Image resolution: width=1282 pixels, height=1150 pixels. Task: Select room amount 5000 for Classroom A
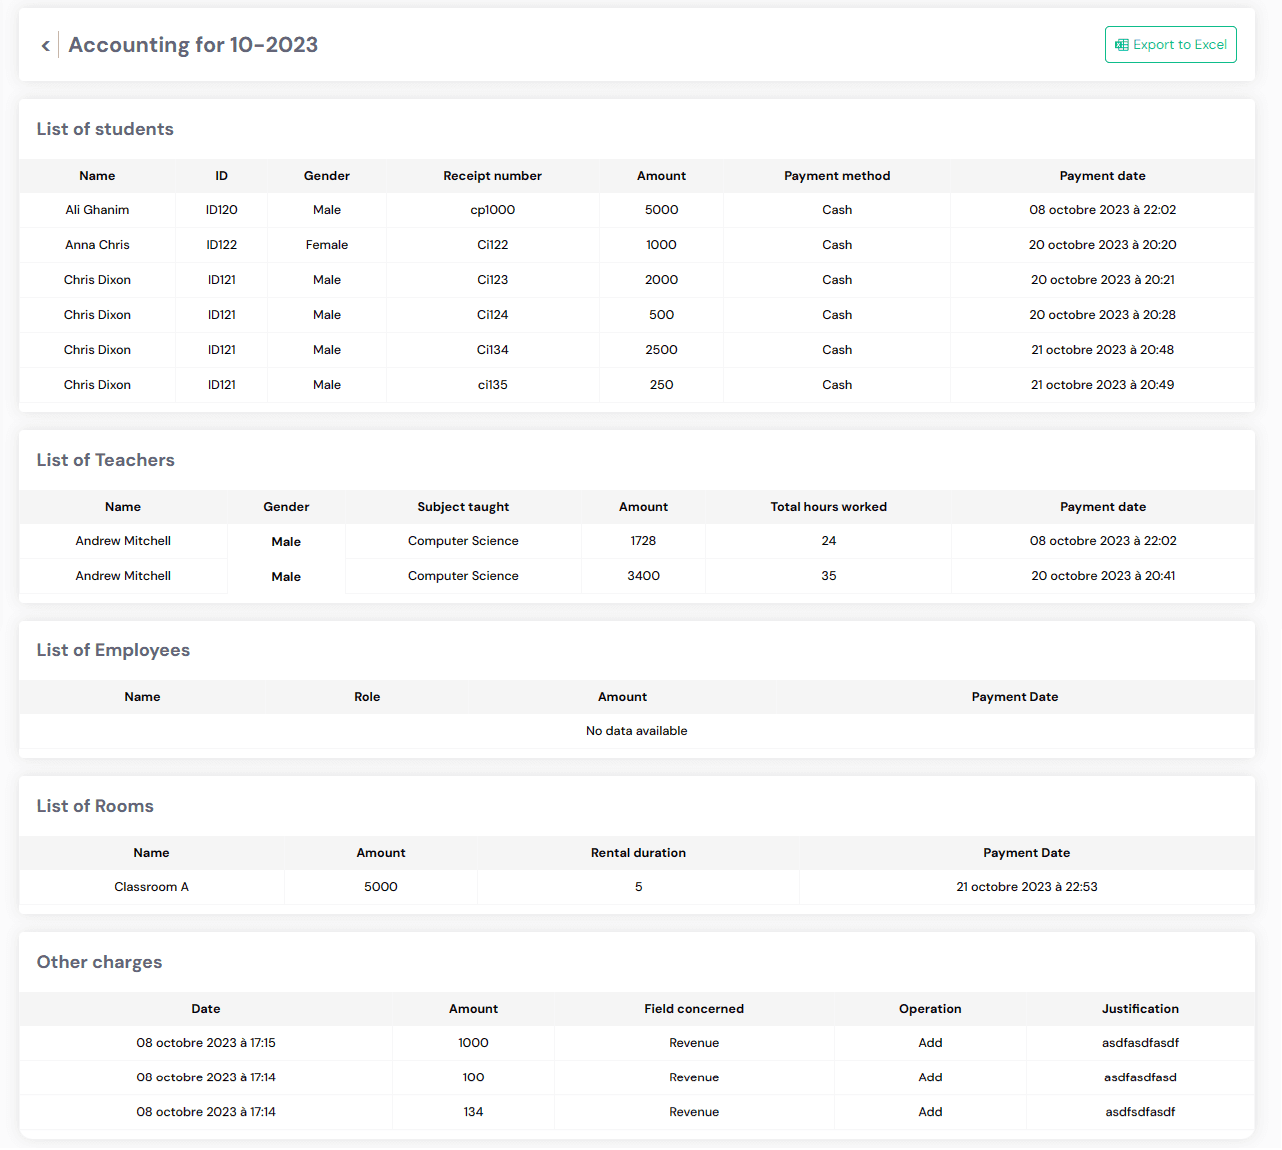click(x=381, y=887)
